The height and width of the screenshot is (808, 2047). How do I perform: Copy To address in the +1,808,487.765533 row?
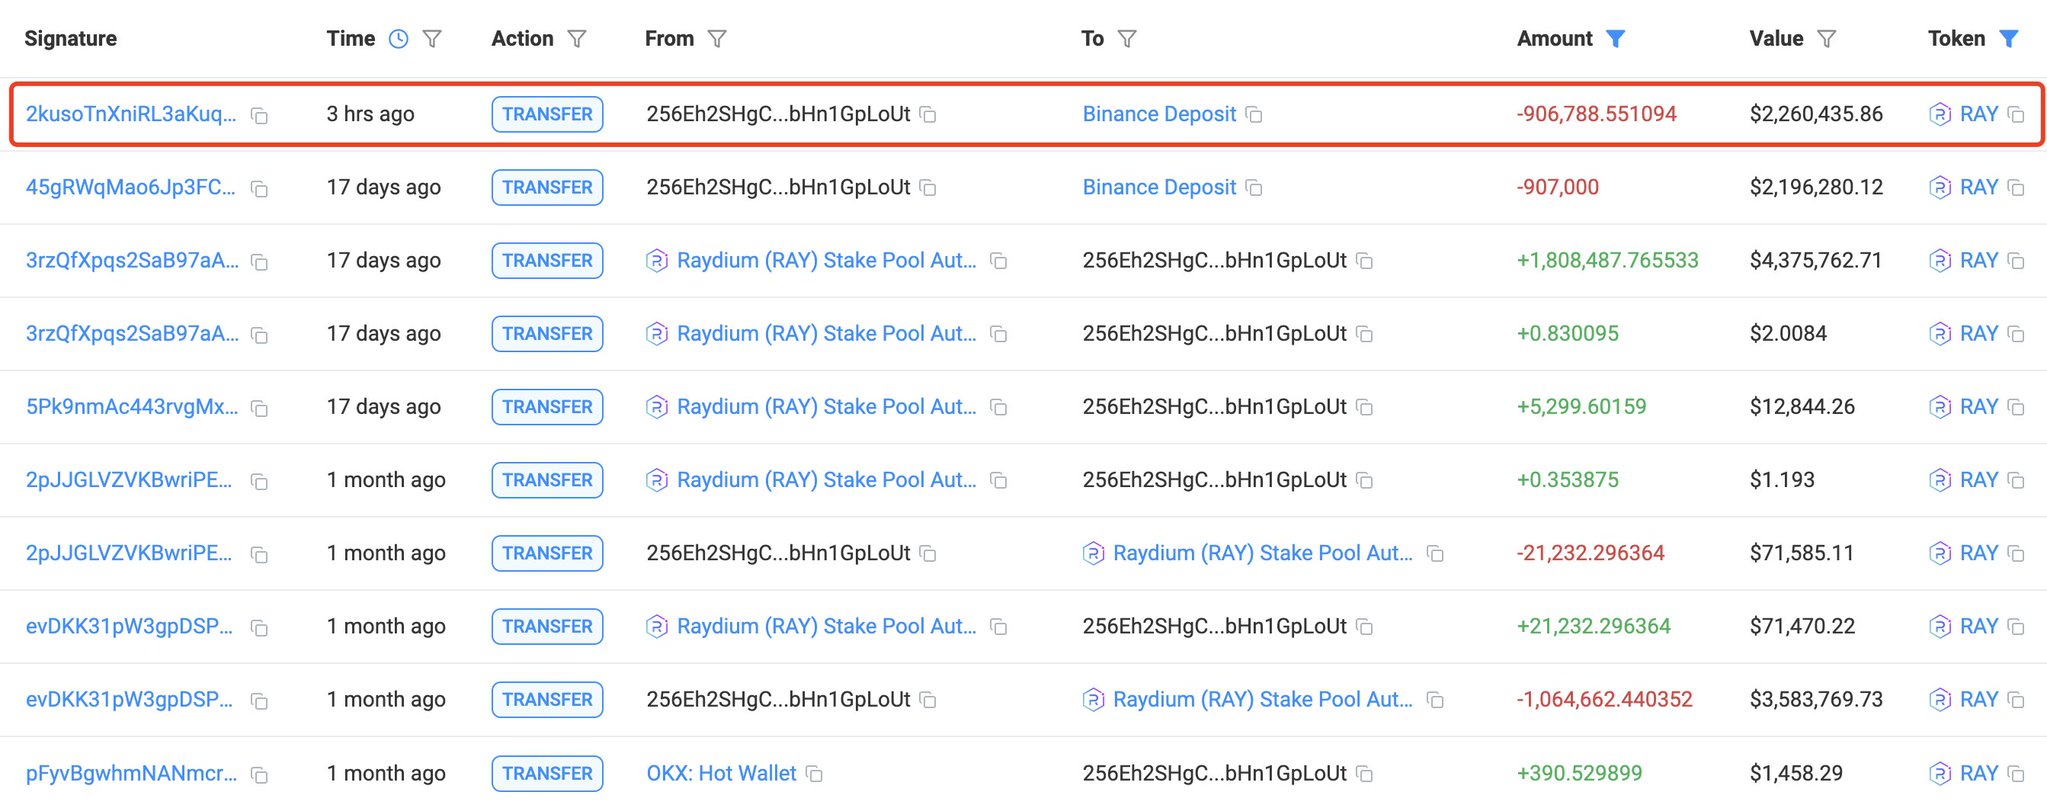tap(1364, 261)
